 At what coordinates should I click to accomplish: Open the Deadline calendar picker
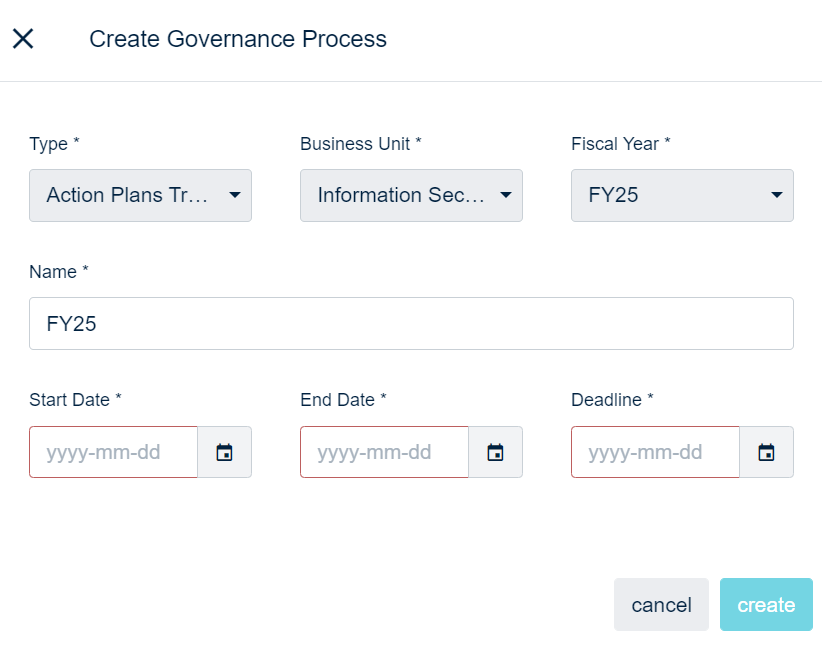(766, 452)
